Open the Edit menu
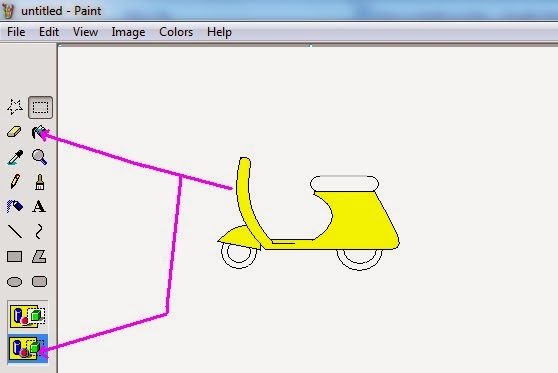 coord(49,32)
